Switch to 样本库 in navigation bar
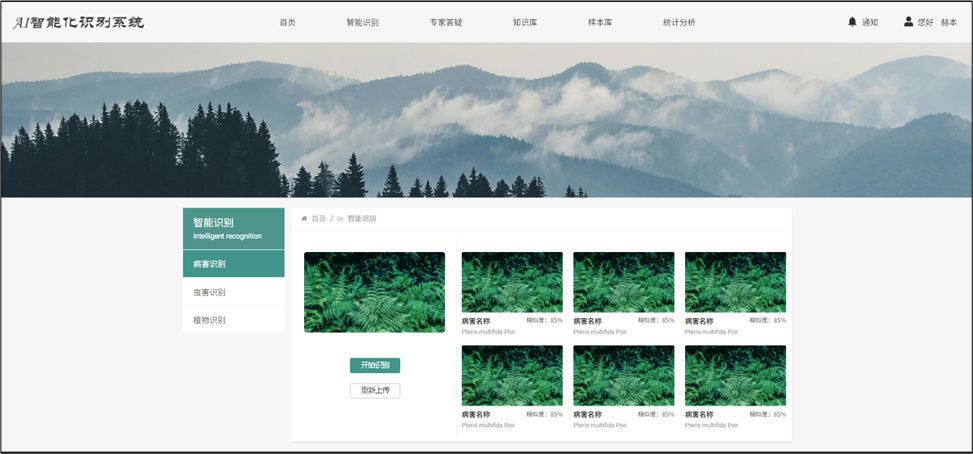Image resolution: width=973 pixels, height=454 pixels. pos(600,22)
